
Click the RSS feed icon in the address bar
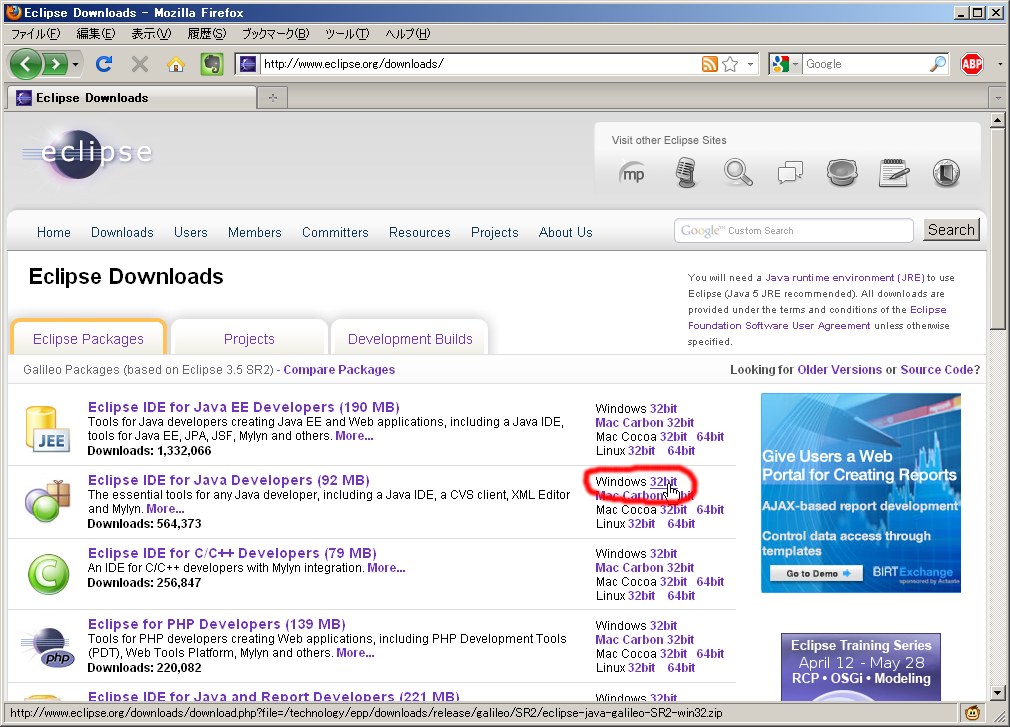coord(709,64)
